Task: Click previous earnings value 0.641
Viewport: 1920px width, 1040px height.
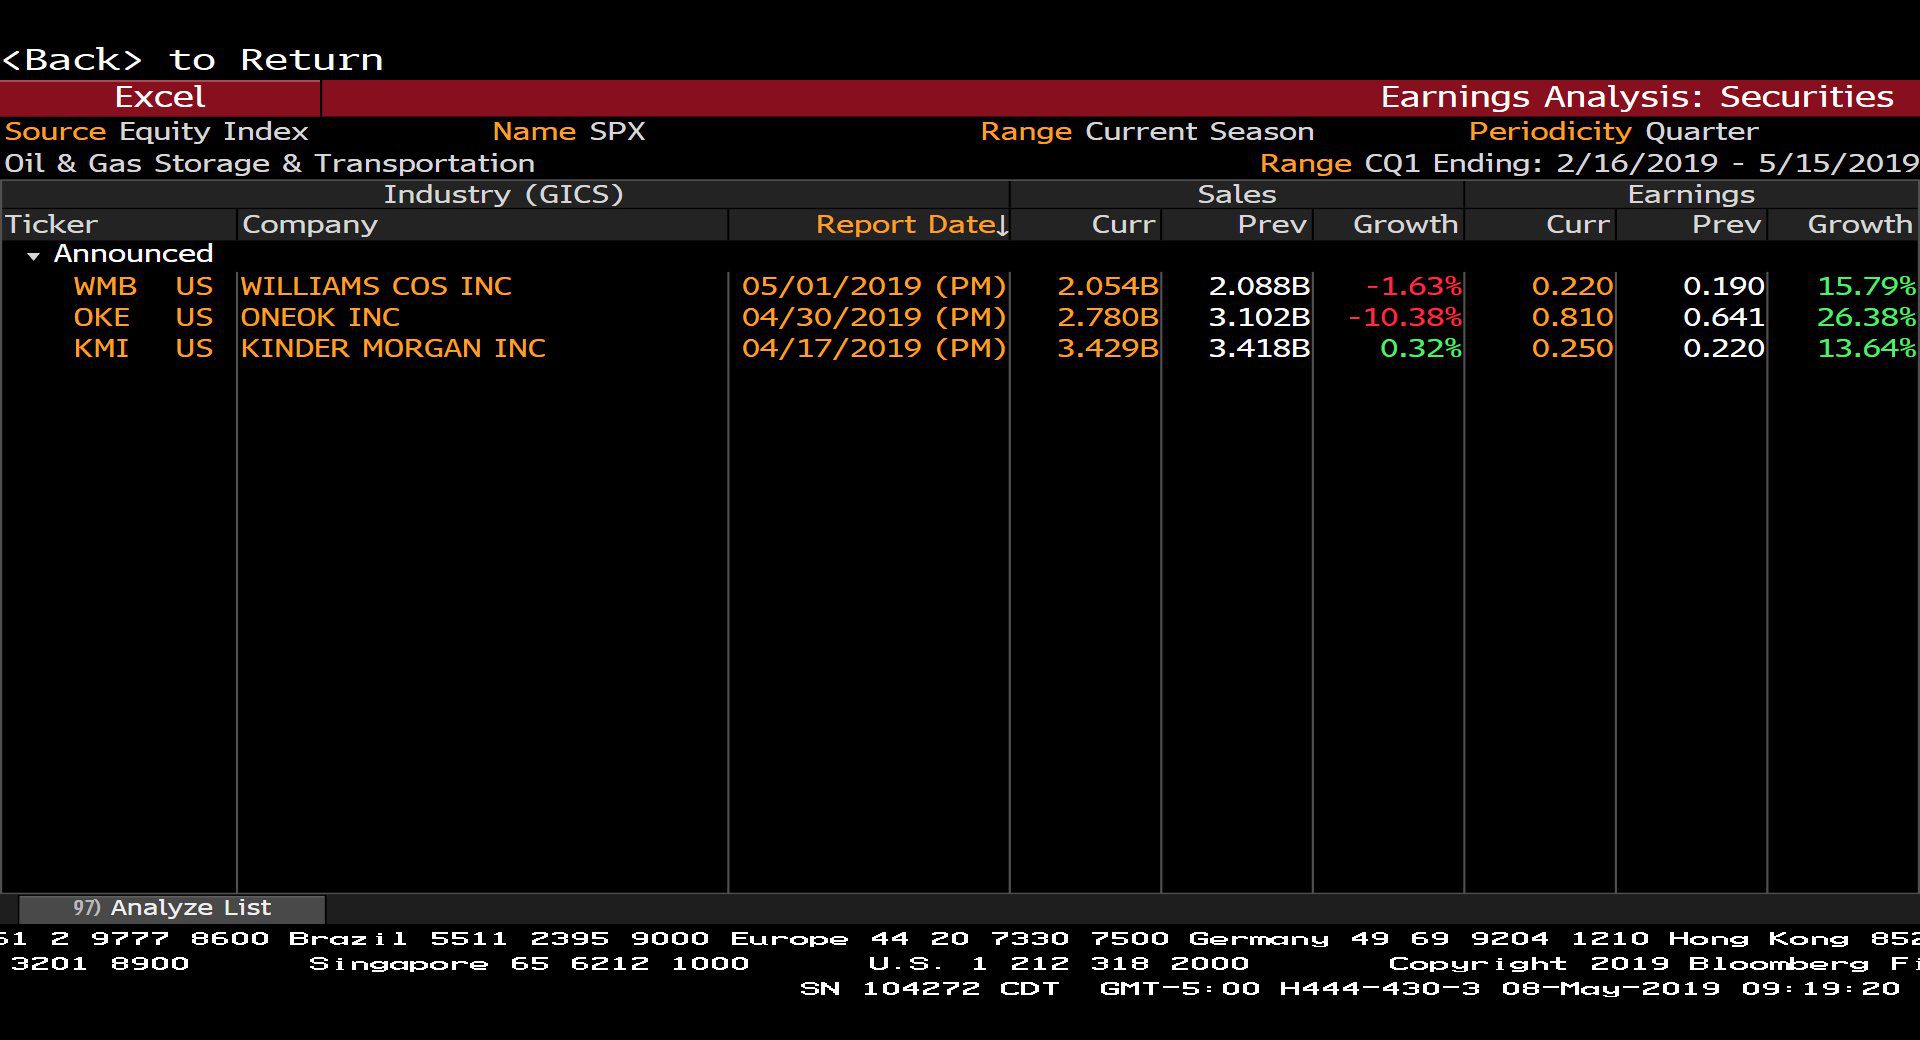Action: click(x=1724, y=317)
